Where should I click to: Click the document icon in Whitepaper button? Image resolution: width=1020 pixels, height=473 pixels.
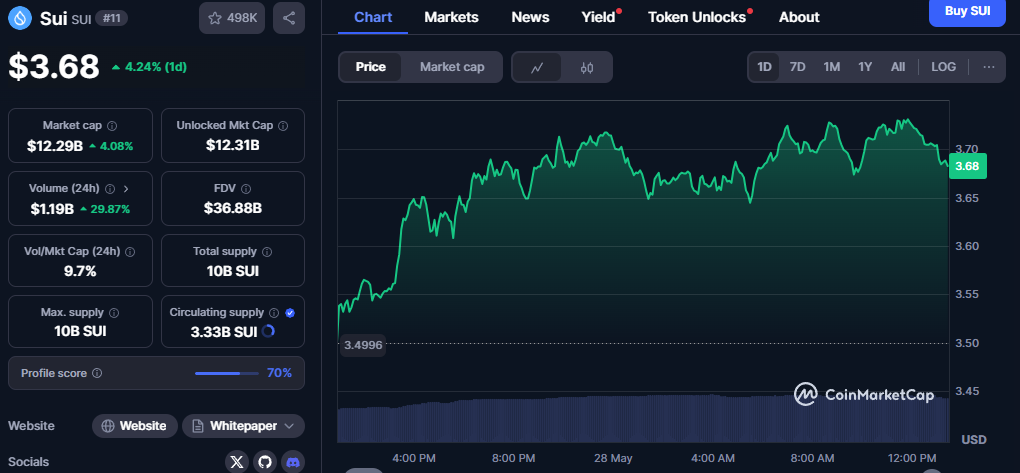[x=198, y=426]
